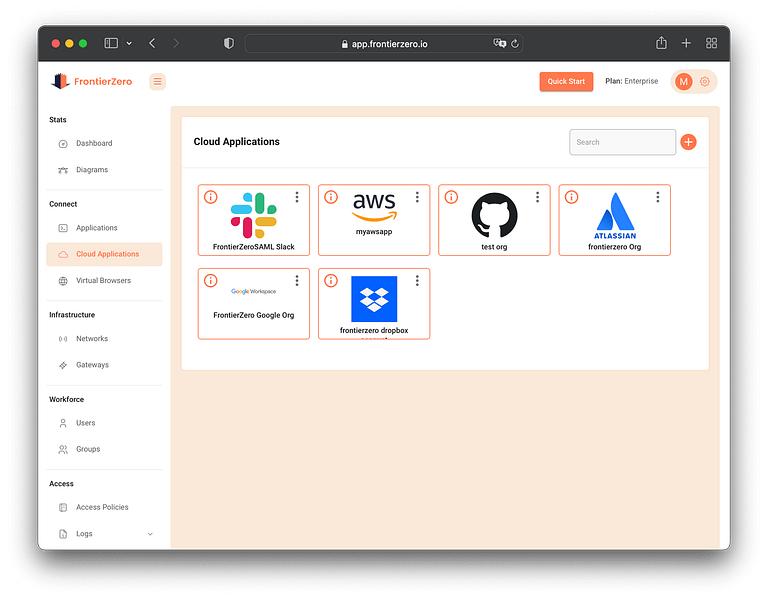The height and width of the screenshot is (600, 768).
Task: Open the M user avatar menu
Action: point(684,82)
